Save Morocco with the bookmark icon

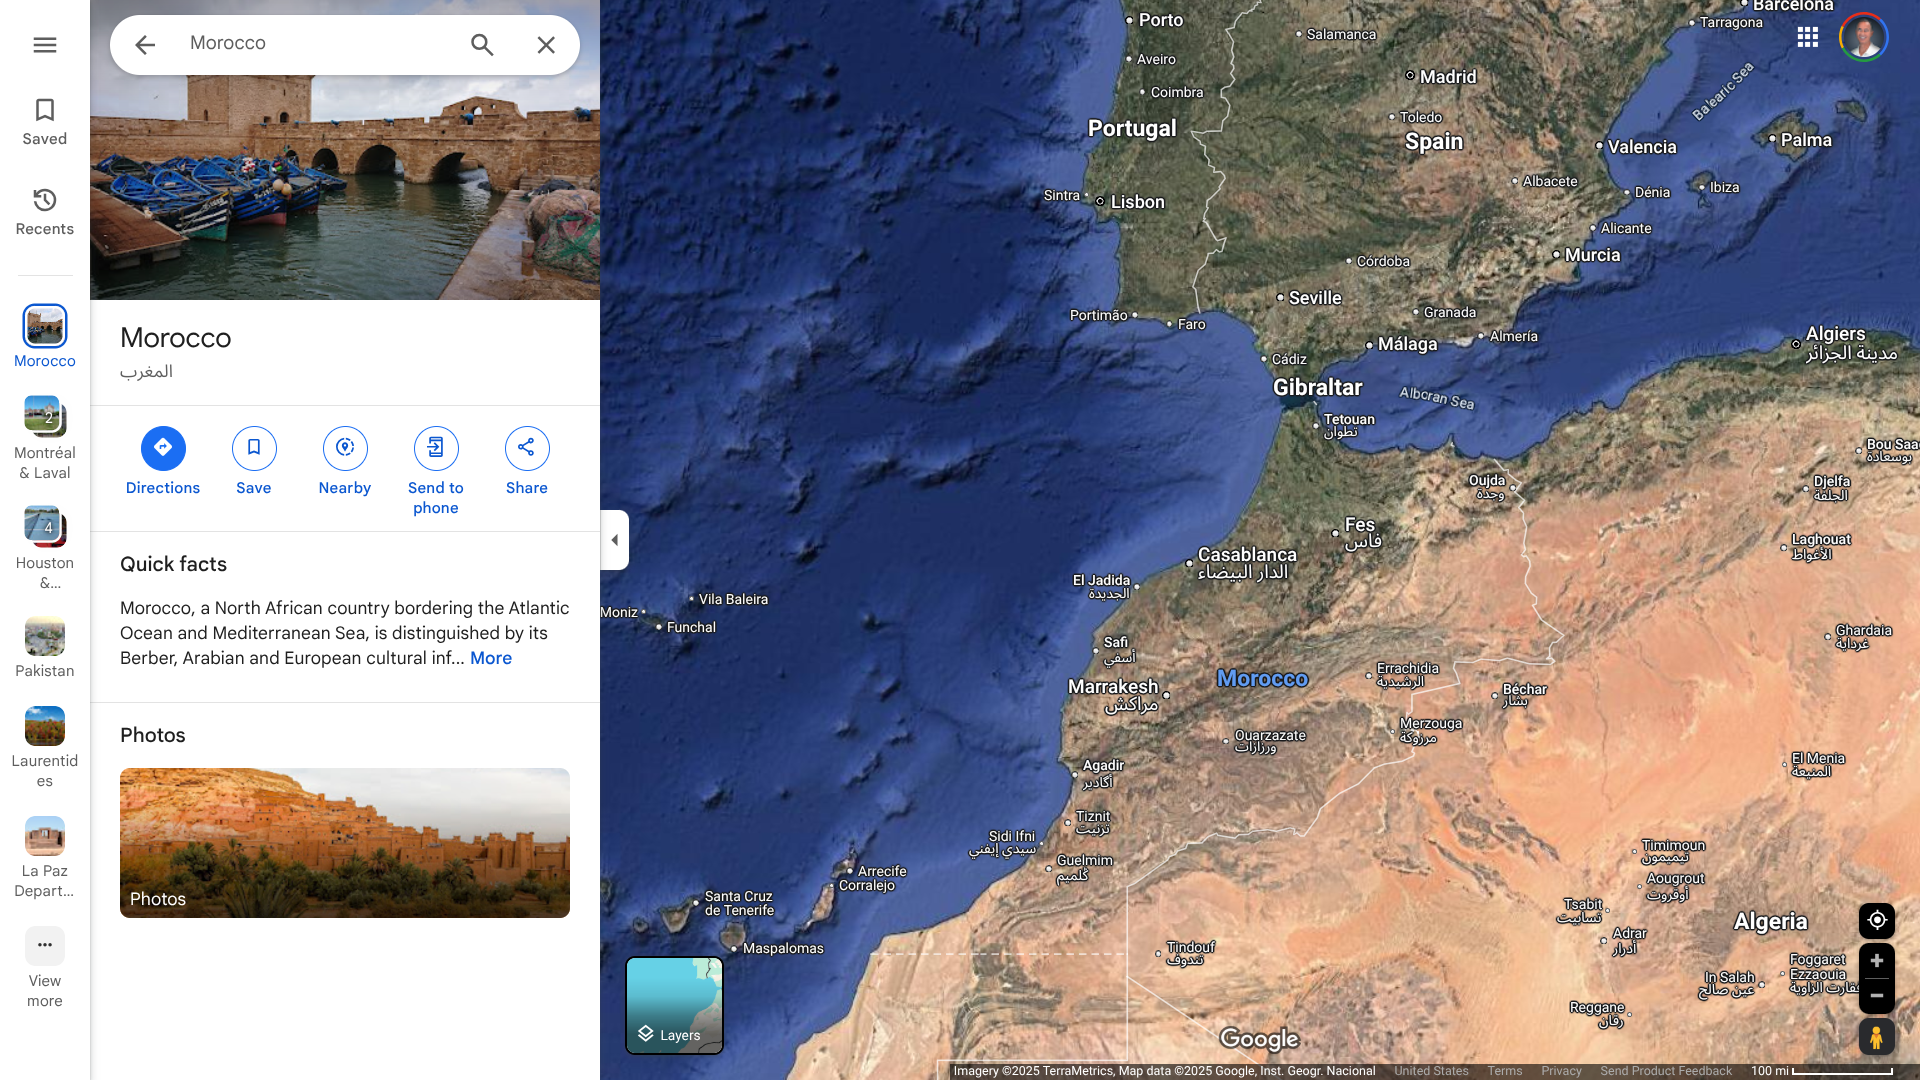(254, 448)
